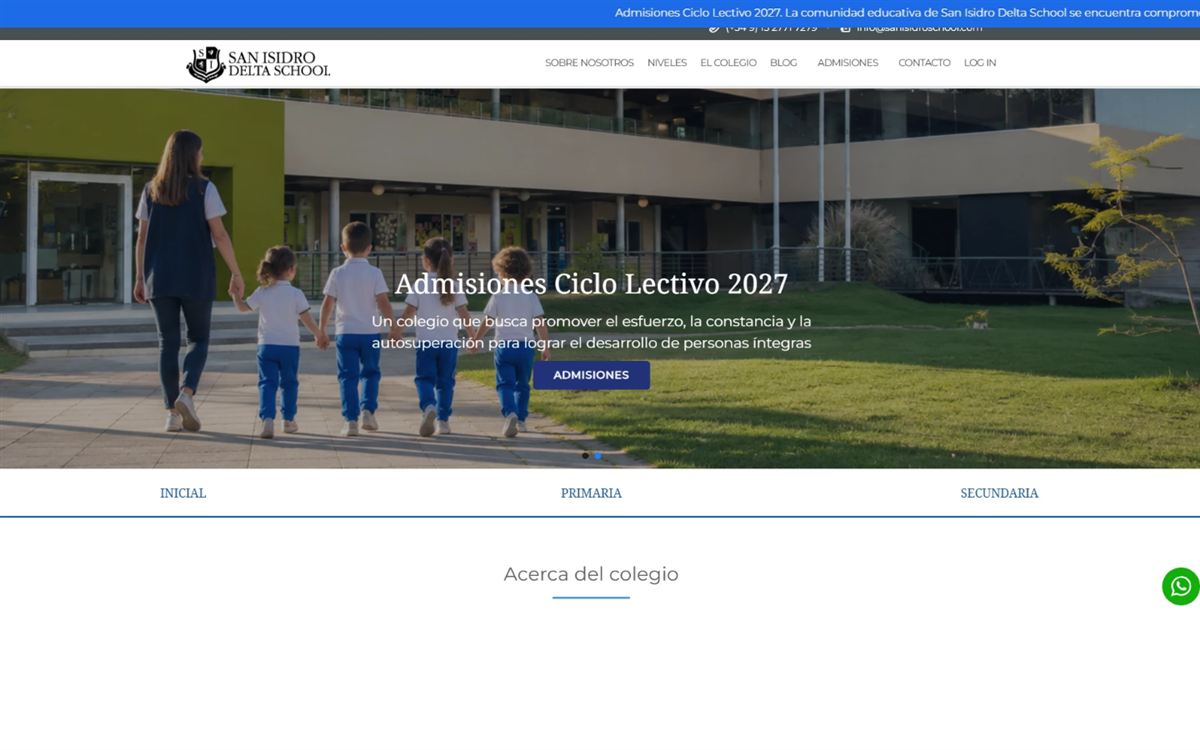Select the second carousel slide dot
The image size is (1200, 750).
tap(598, 456)
